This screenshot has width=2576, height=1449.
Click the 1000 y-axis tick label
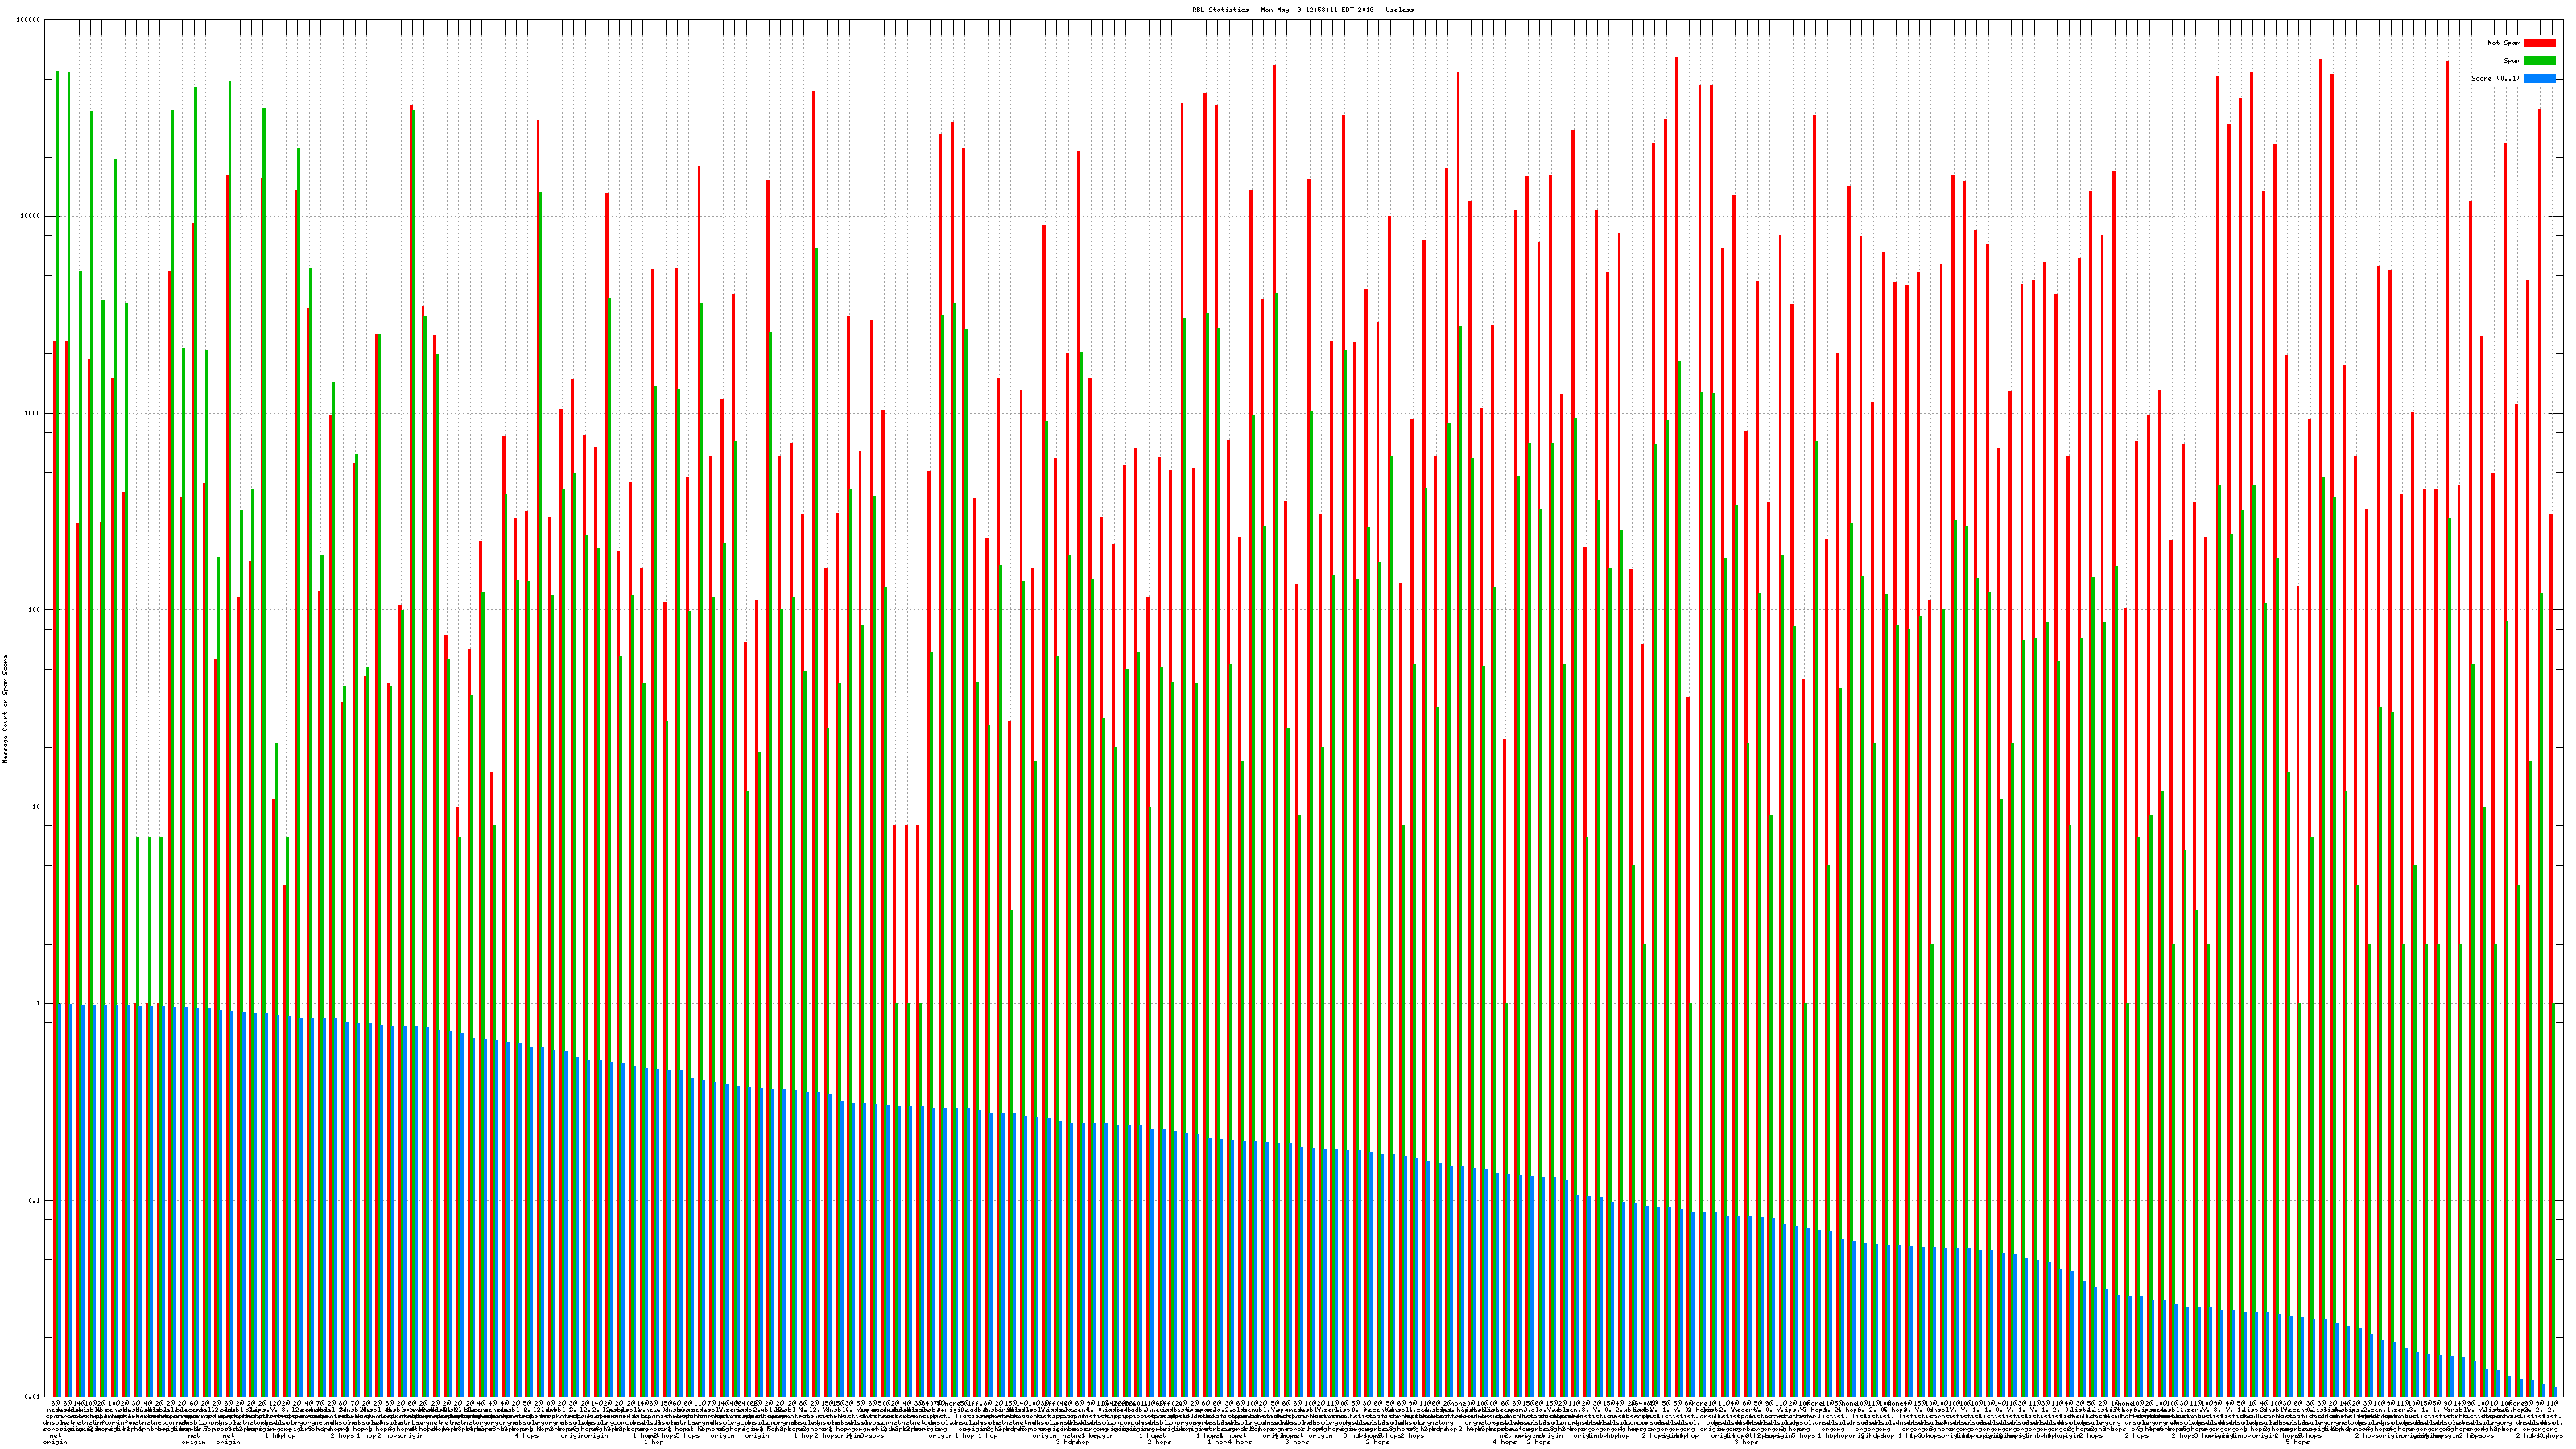point(33,413)
